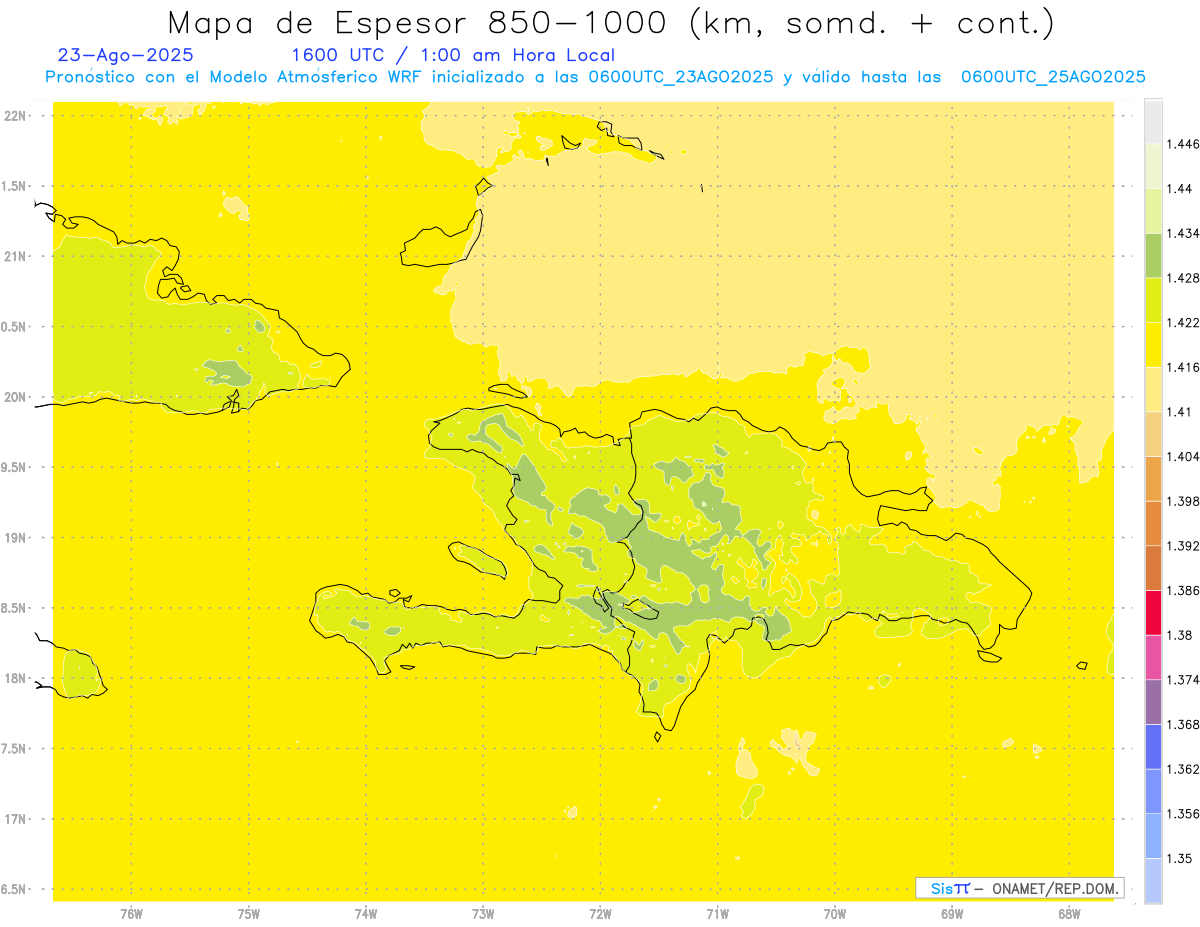This screenshot has width=1200, height=927.
Task: Click legend value 1.428
Action: pyautogui.click(x=1183, y=278)
